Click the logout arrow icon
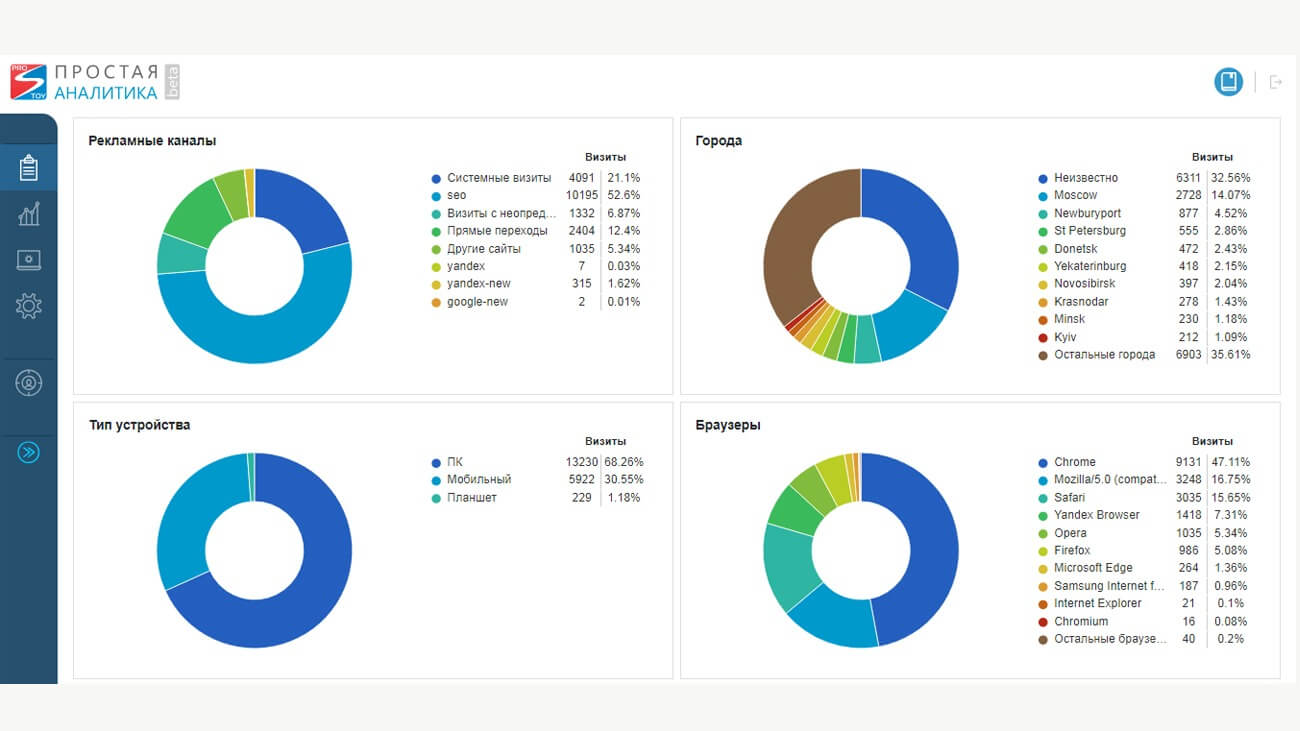 tap(1275, 82)
